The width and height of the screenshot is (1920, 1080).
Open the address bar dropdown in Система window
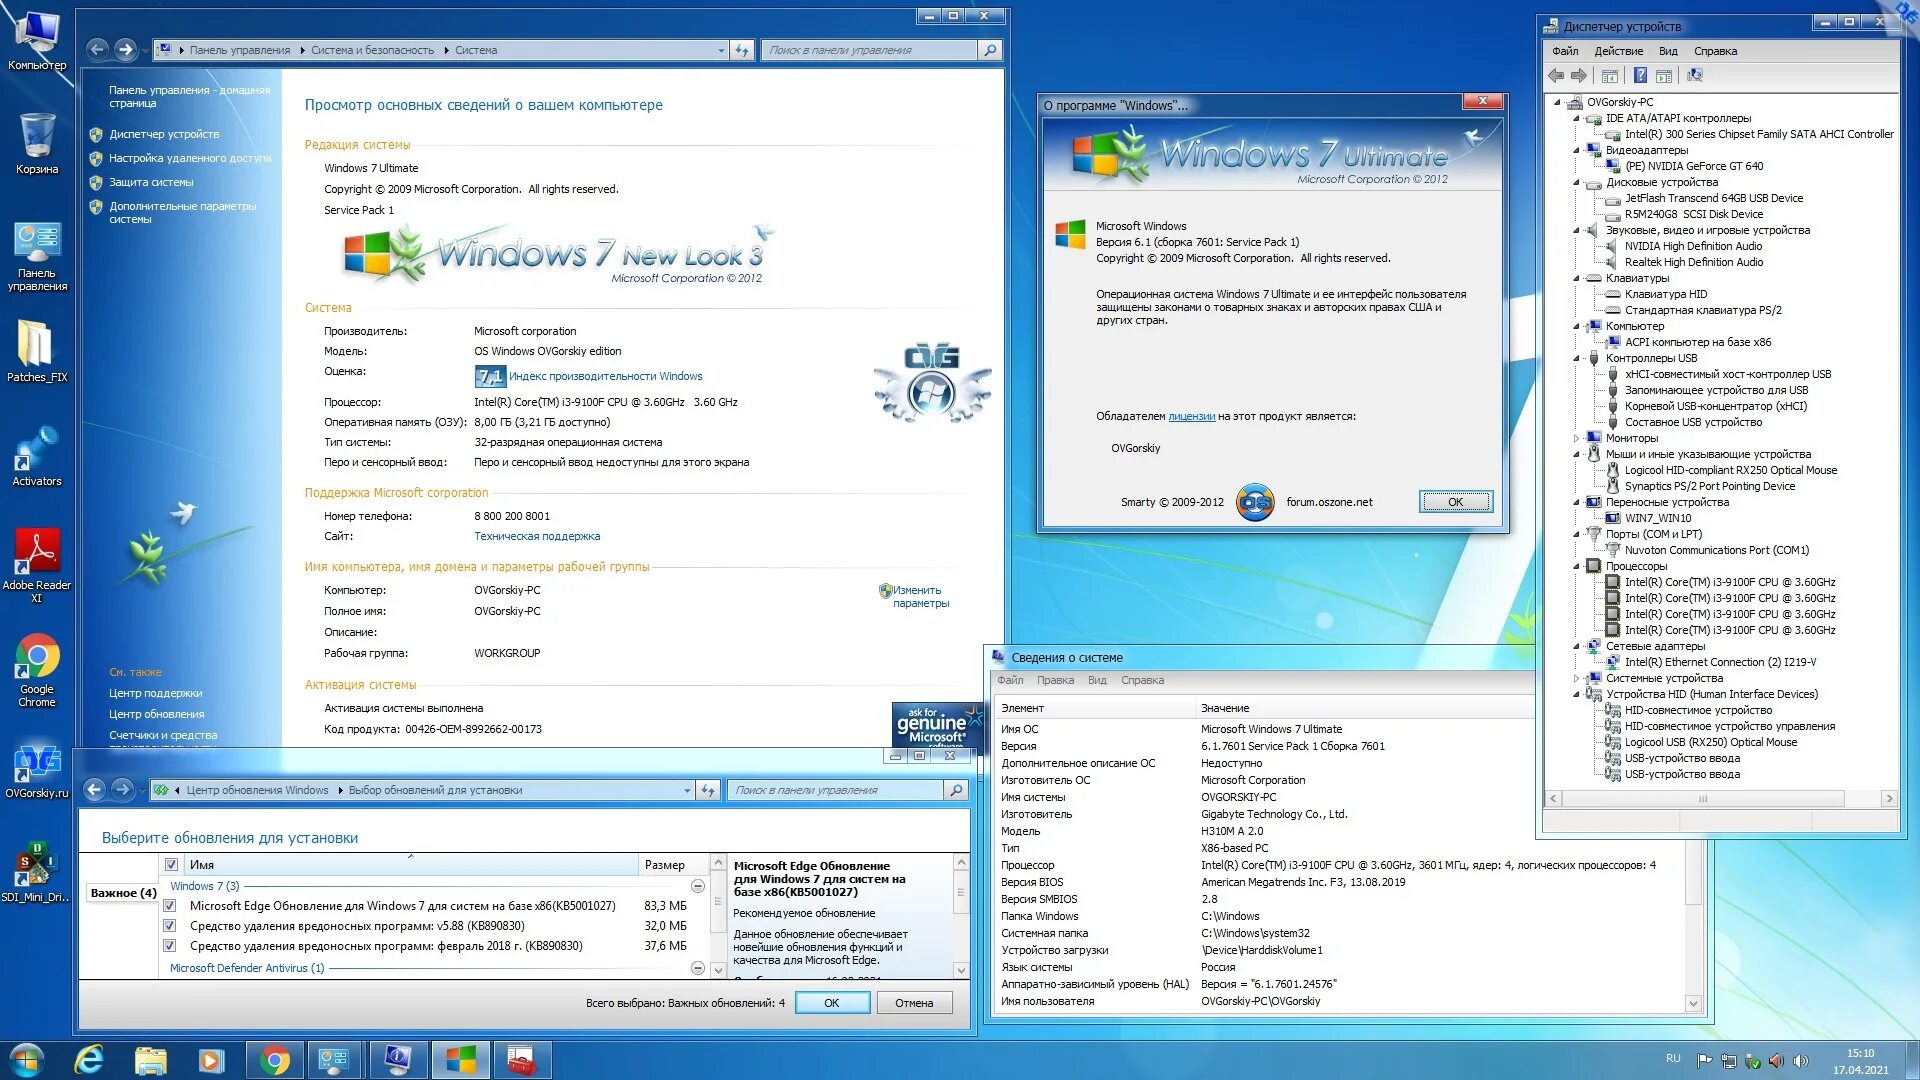[x=721, y=50]
